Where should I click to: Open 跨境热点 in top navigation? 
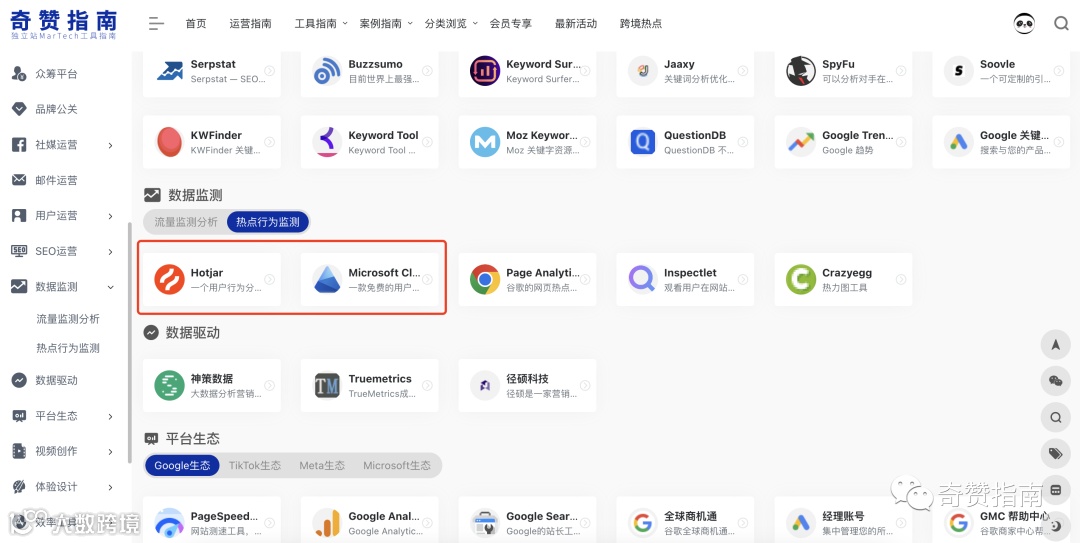641,23
